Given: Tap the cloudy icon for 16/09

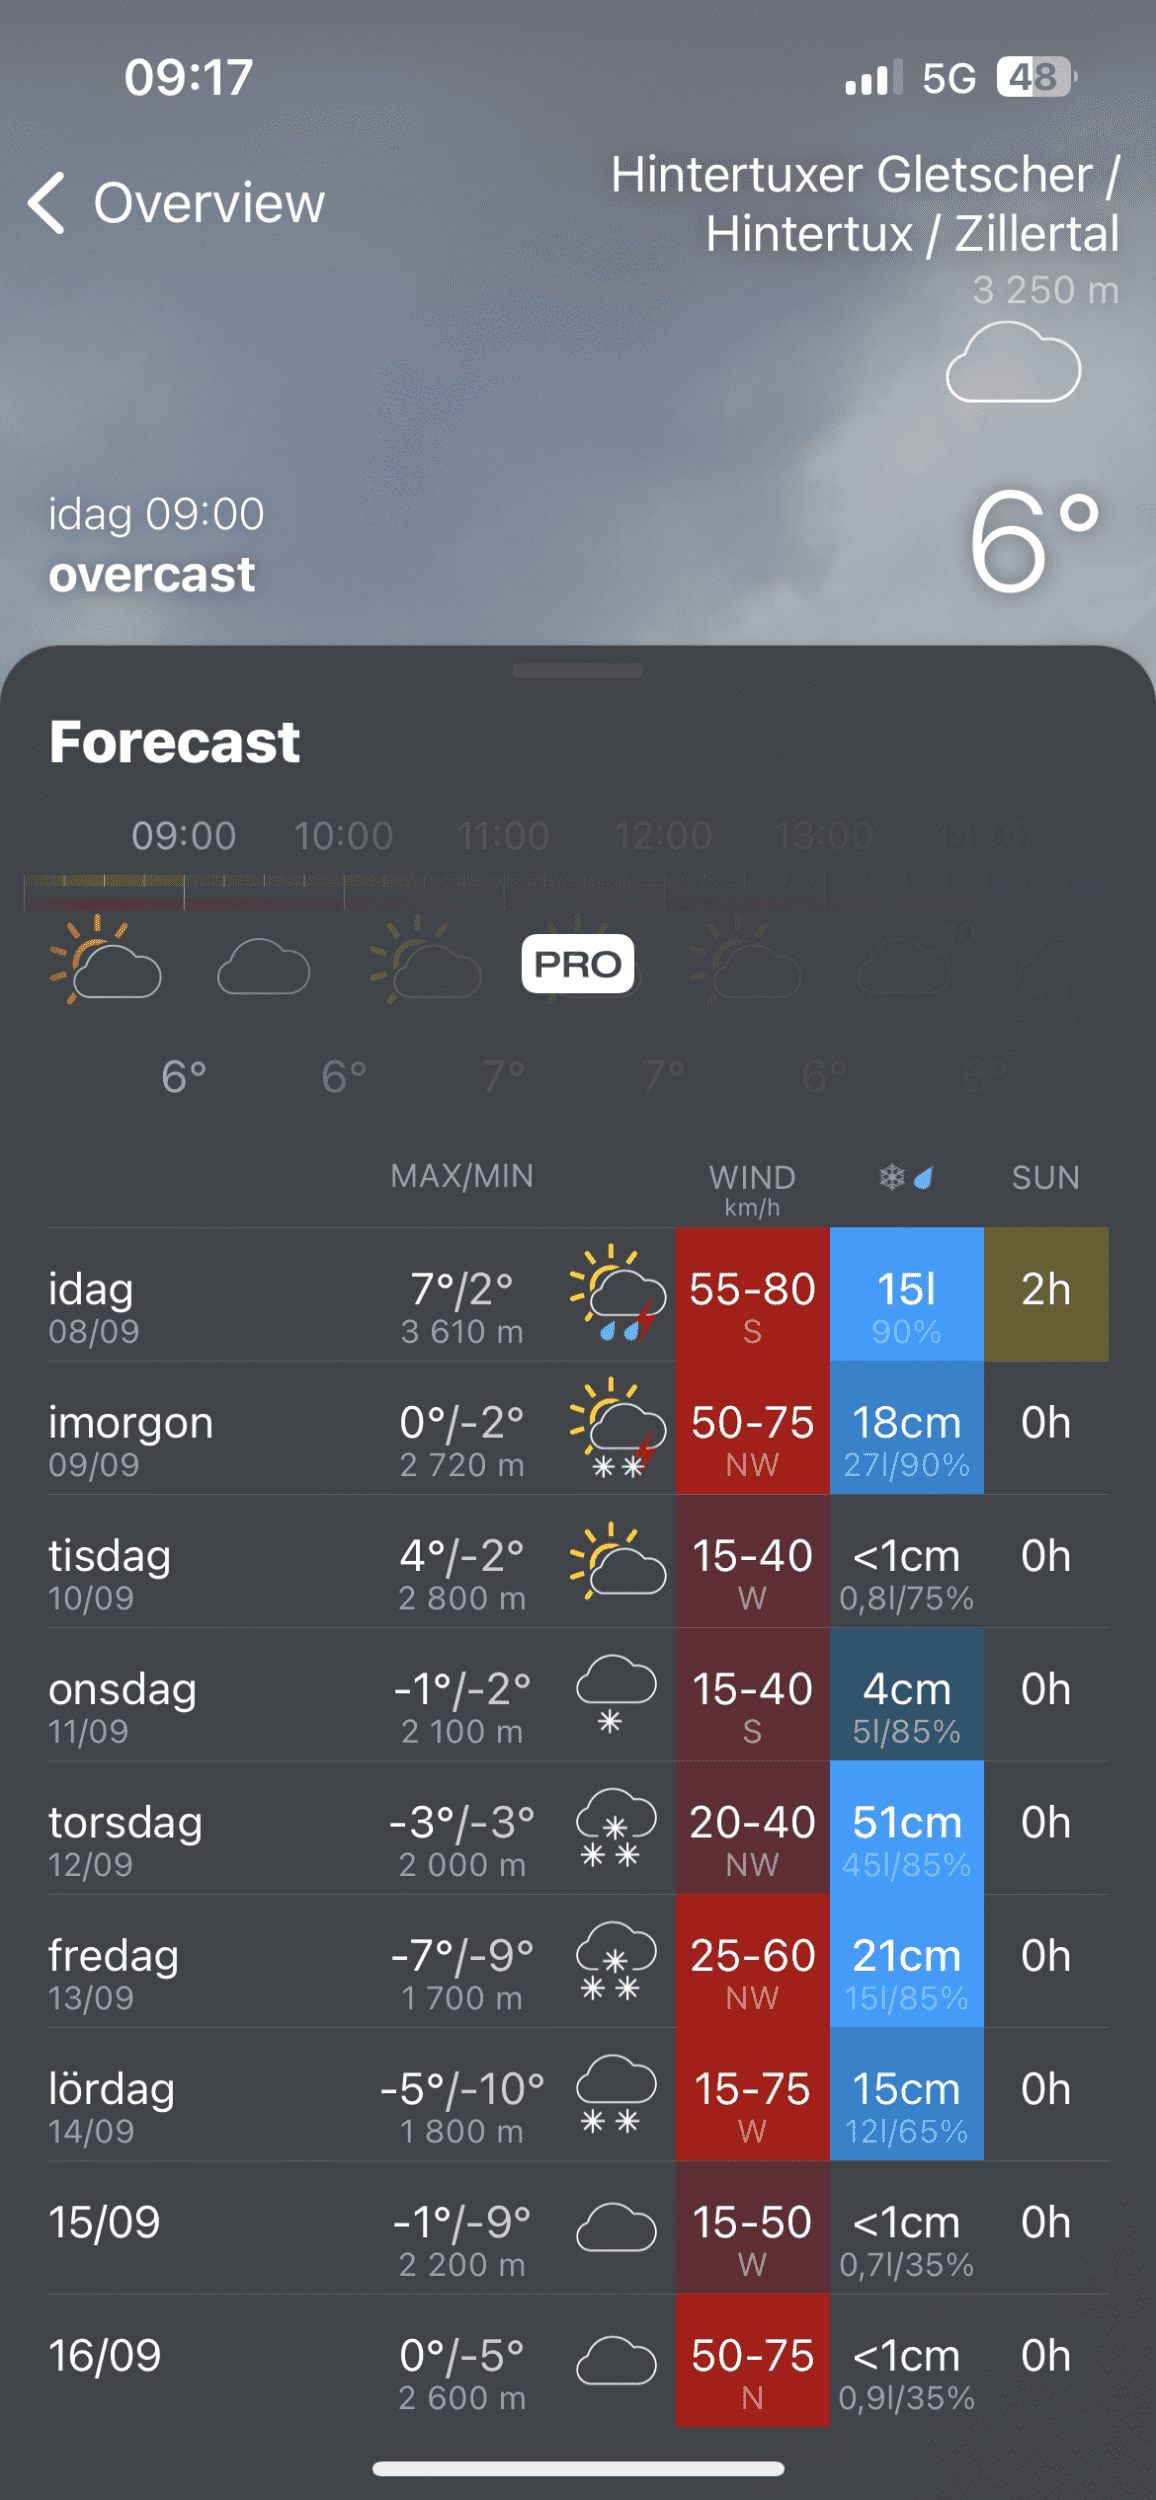Looking at the screenshot, I should click(x=616, y=2360).
